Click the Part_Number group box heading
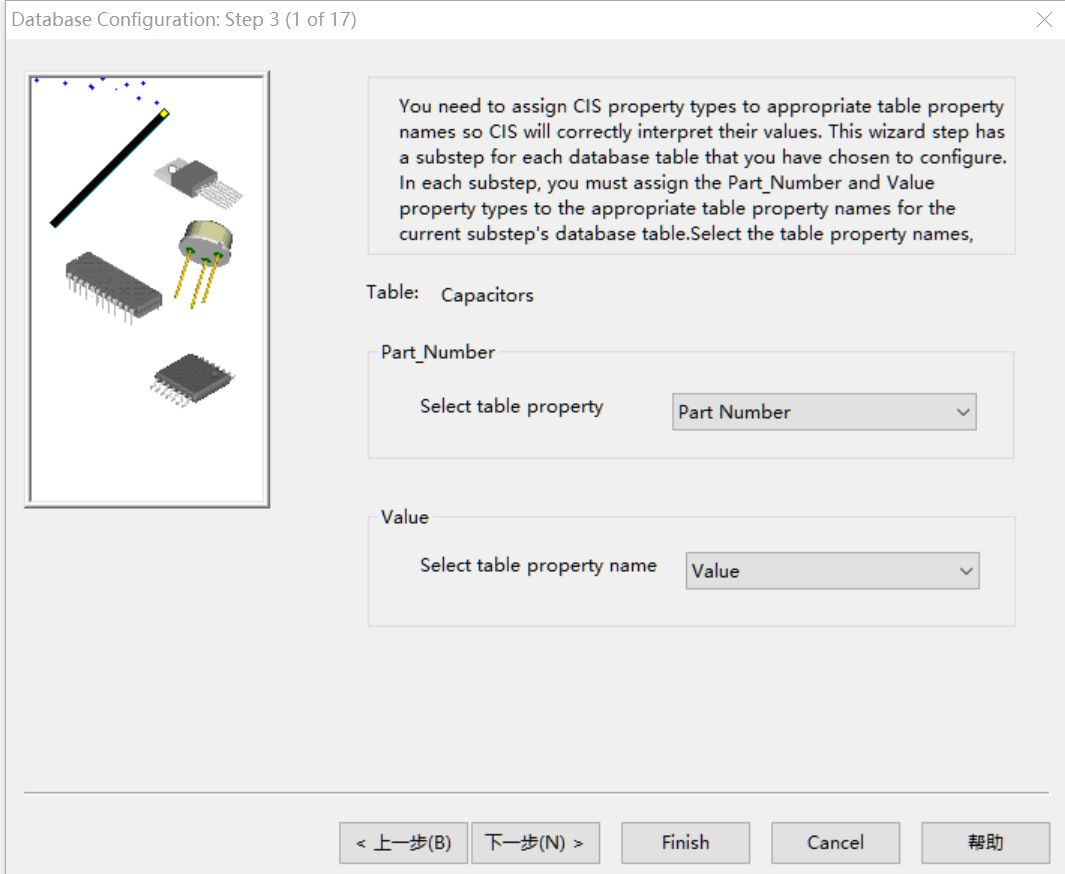 click(437, 352)
